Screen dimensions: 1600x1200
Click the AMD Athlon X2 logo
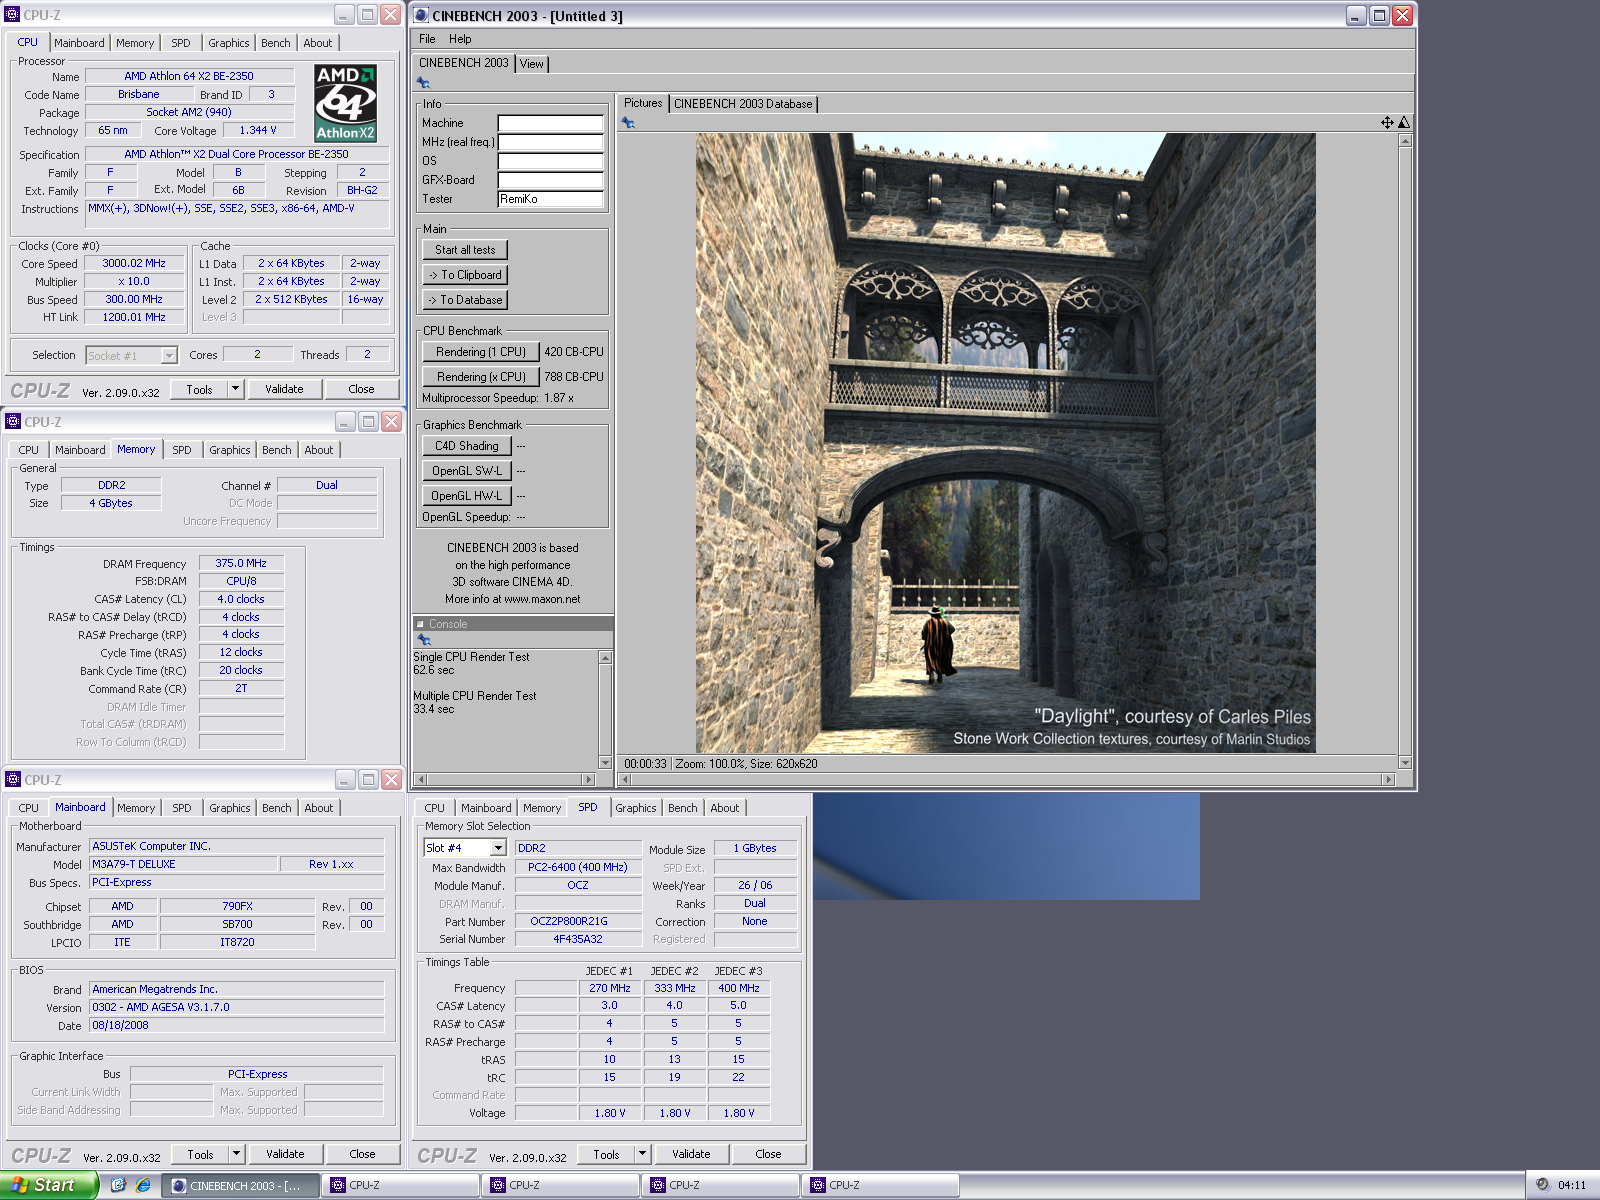click(345, 103)
